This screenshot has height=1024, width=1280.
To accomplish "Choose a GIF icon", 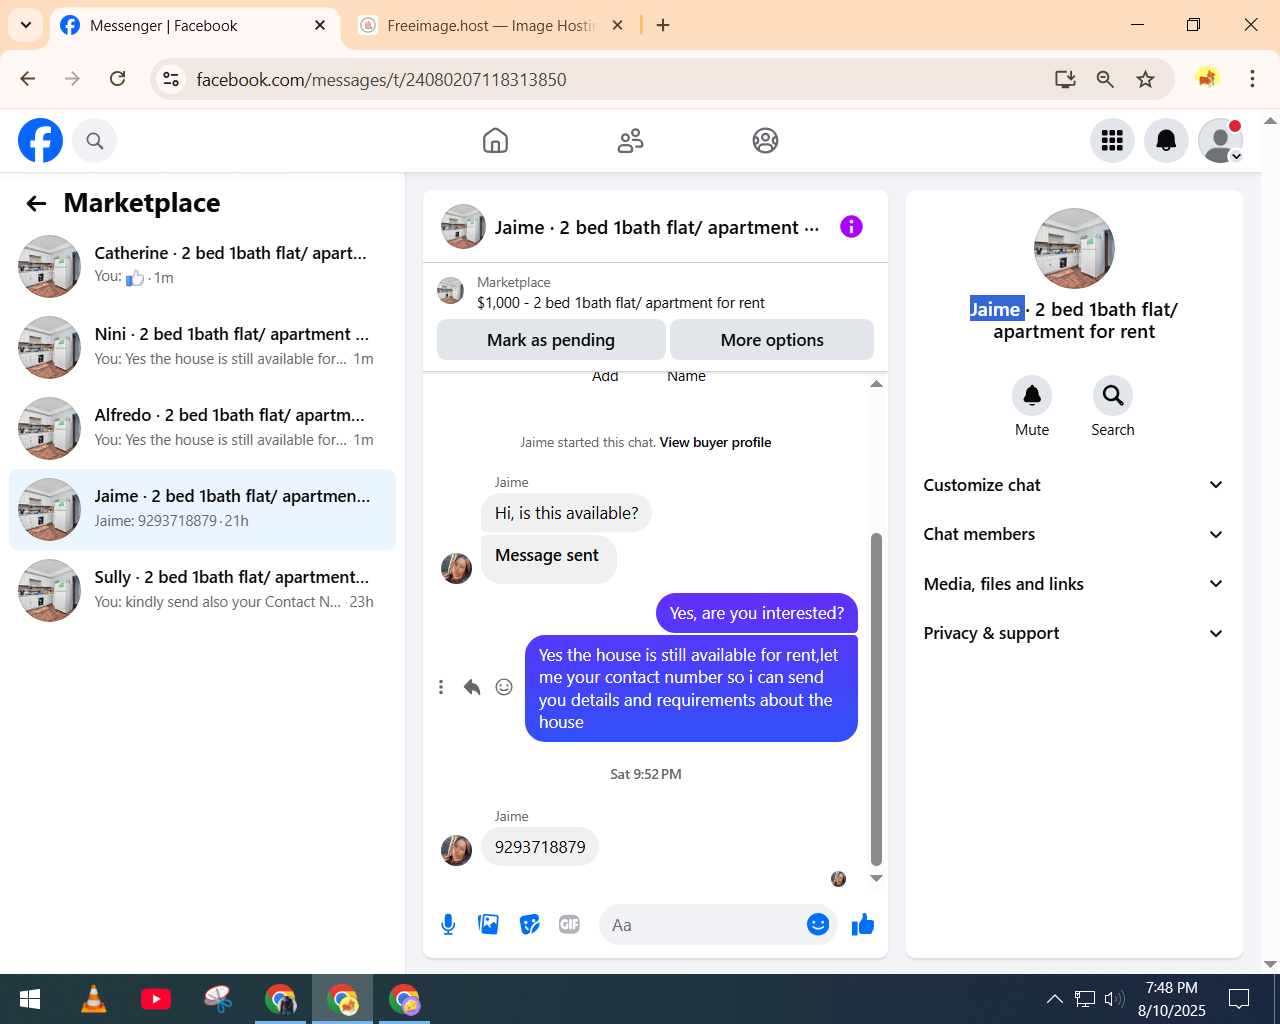I will (570, 925).
